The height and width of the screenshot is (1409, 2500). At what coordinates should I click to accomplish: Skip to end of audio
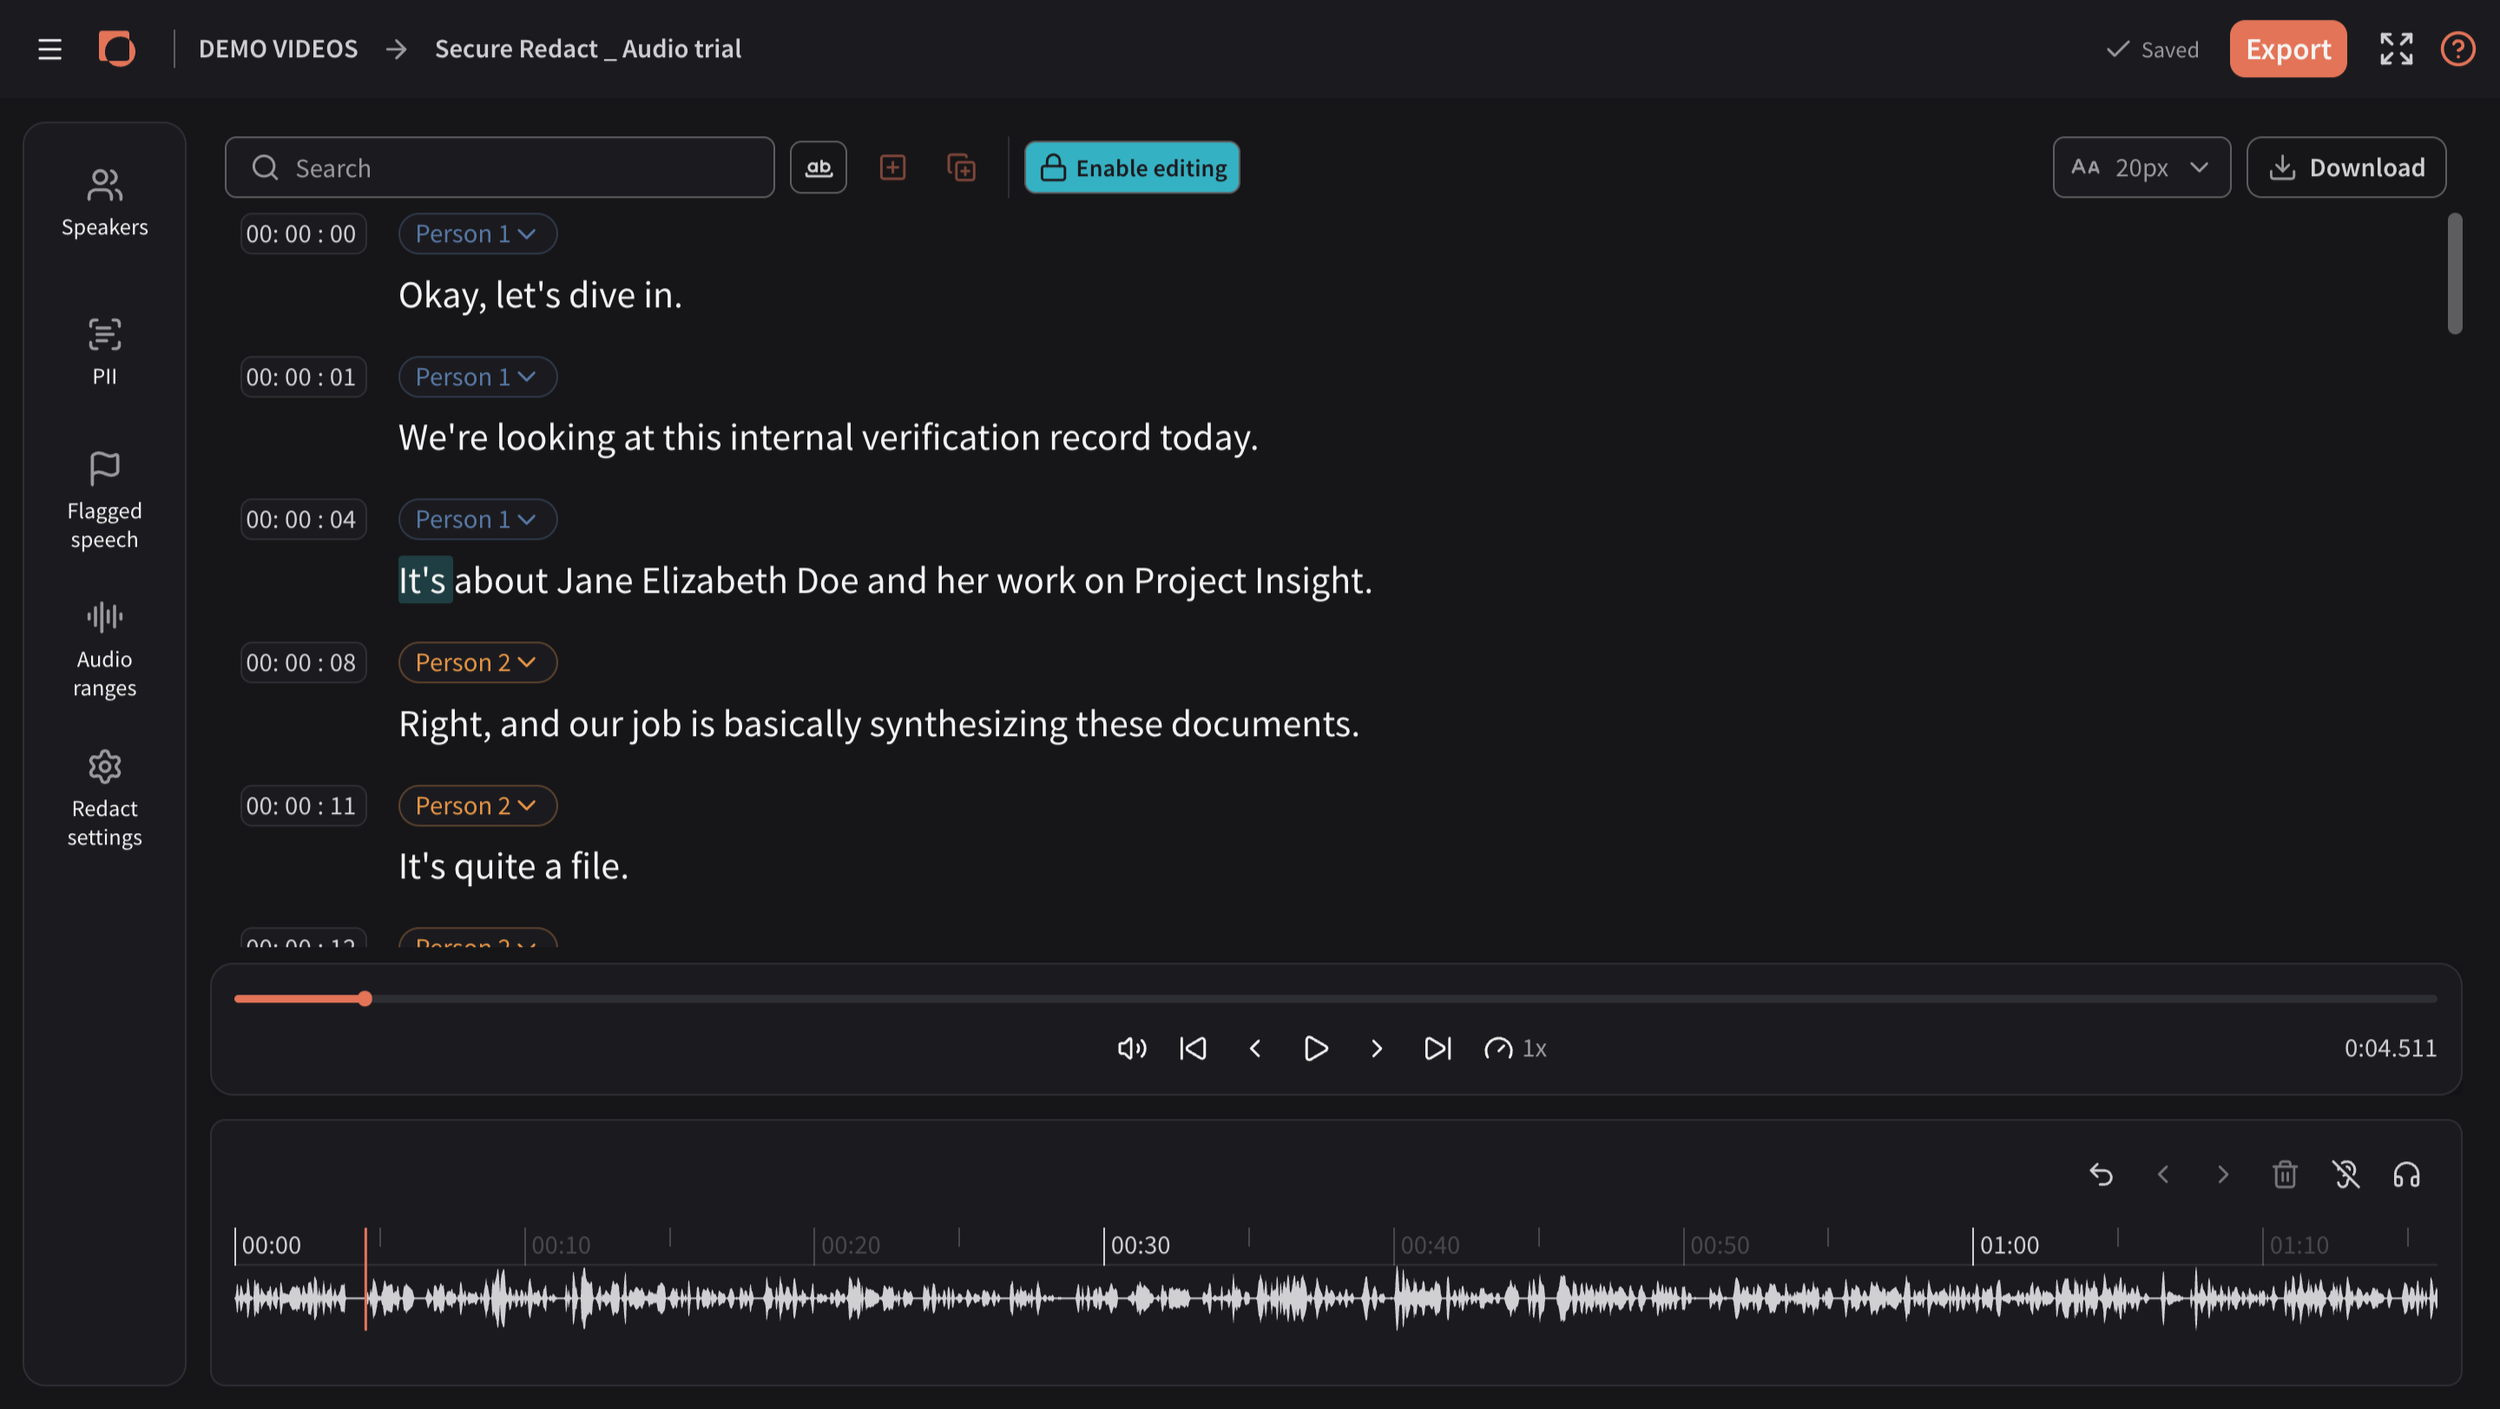(1437, 1048)
